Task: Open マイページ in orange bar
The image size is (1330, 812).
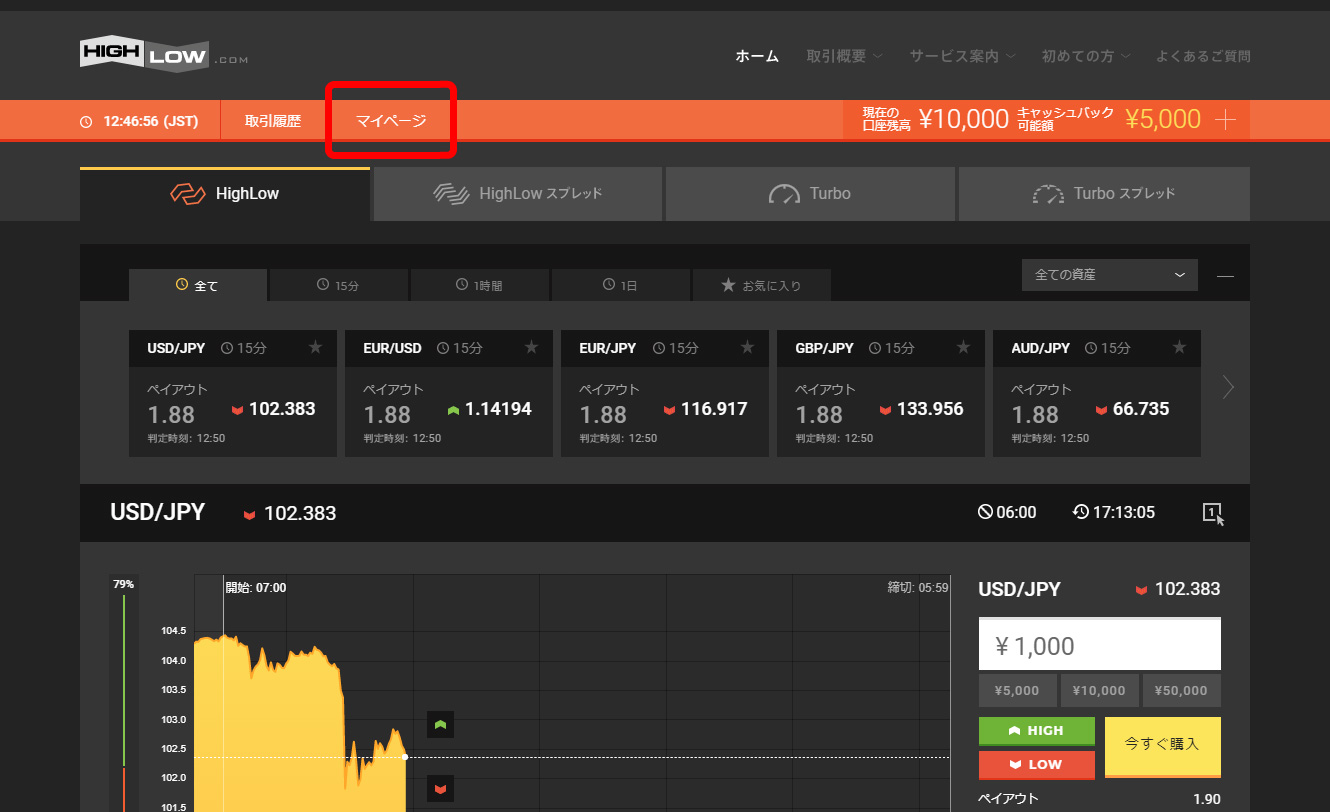Action: [x=391, y=121]
